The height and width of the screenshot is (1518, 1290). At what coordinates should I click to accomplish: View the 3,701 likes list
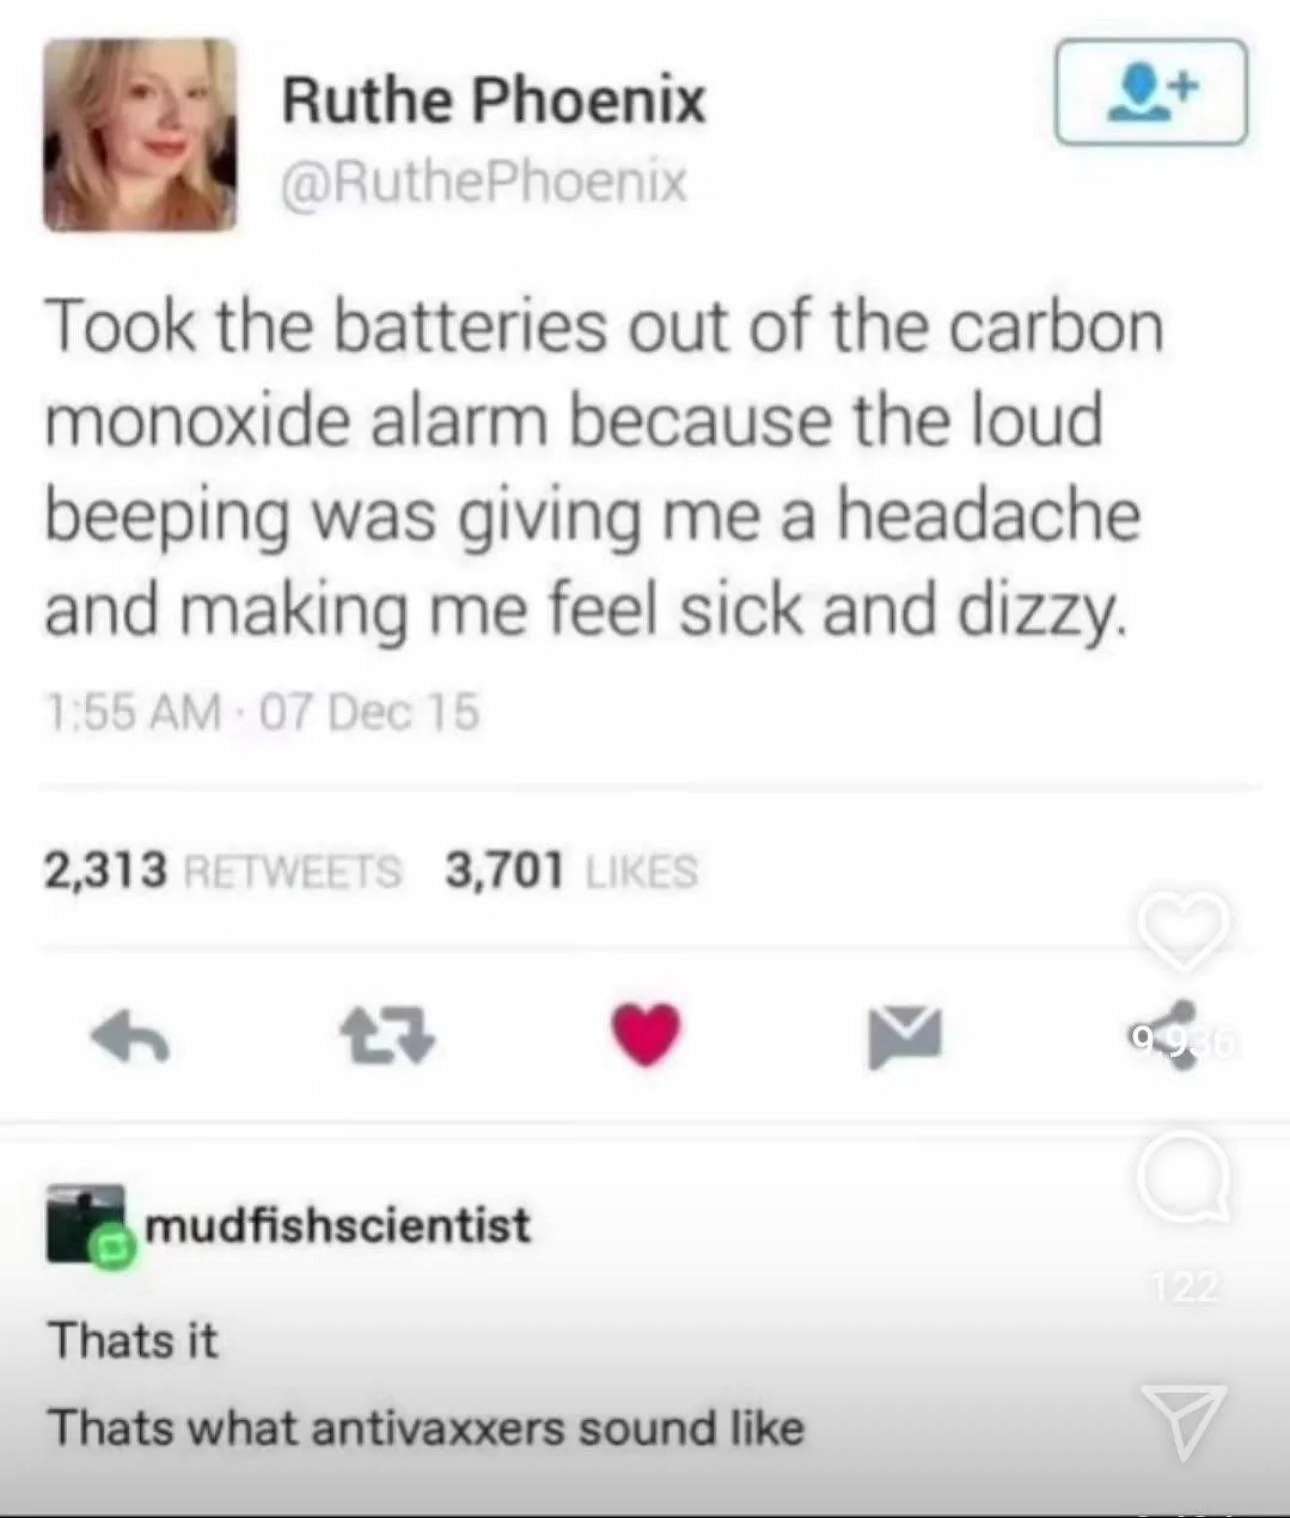point(571,870)
